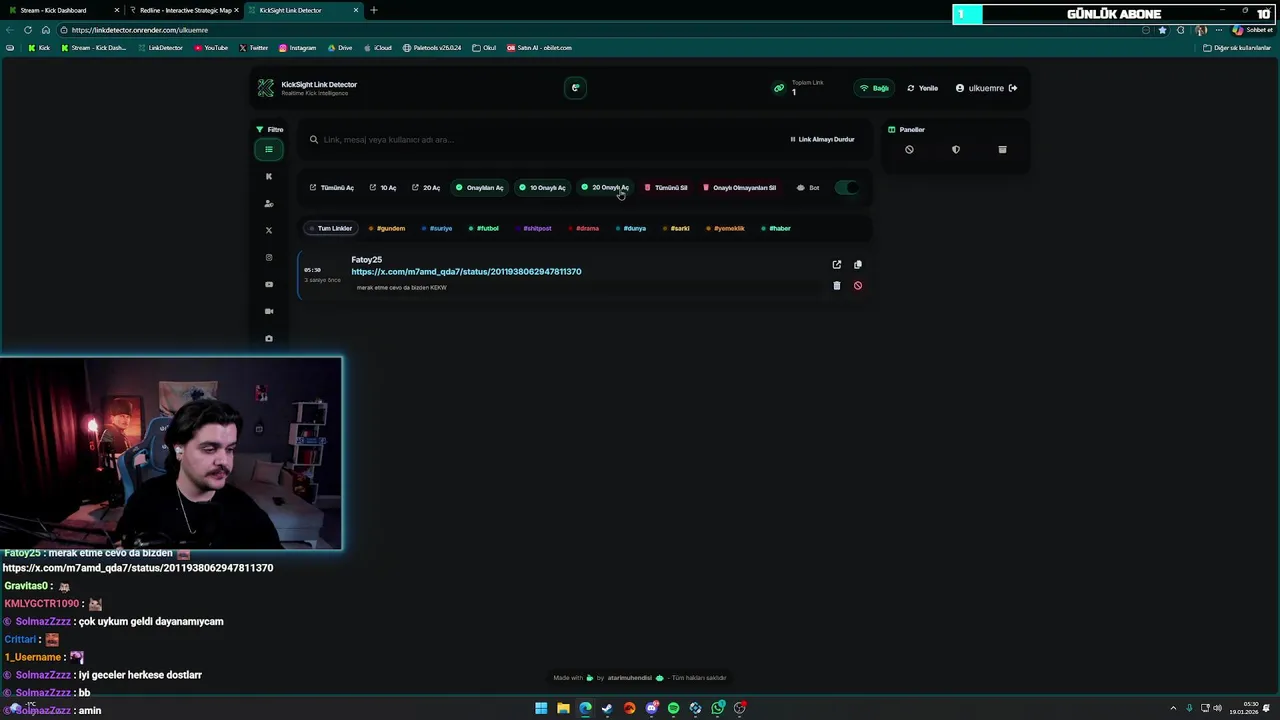Open the archive panel icon under Paneller
The width and height of the screenshot is (1280, 720).
point(1002,150)
